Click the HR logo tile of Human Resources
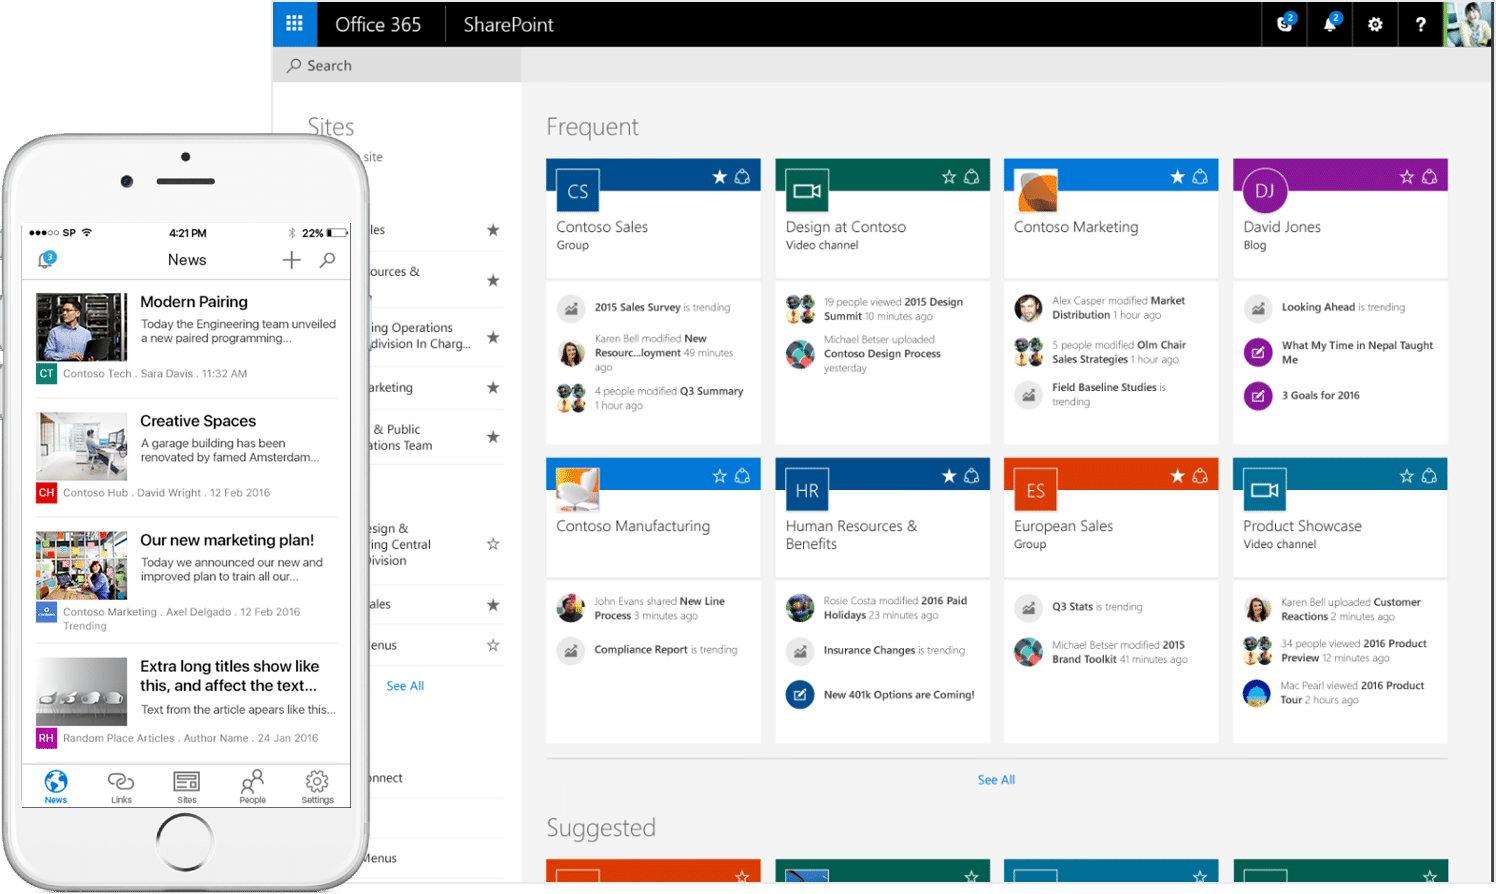This screenshot has height=894, width=1496. (x=807, y=490)
